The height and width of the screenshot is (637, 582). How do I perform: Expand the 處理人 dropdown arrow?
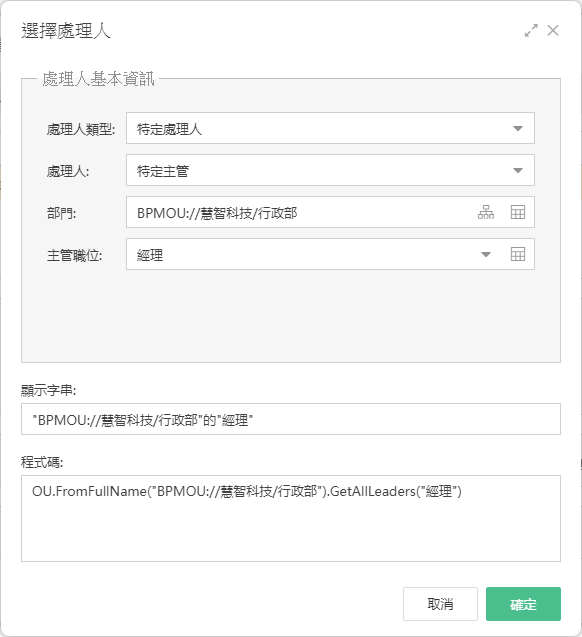518,170
